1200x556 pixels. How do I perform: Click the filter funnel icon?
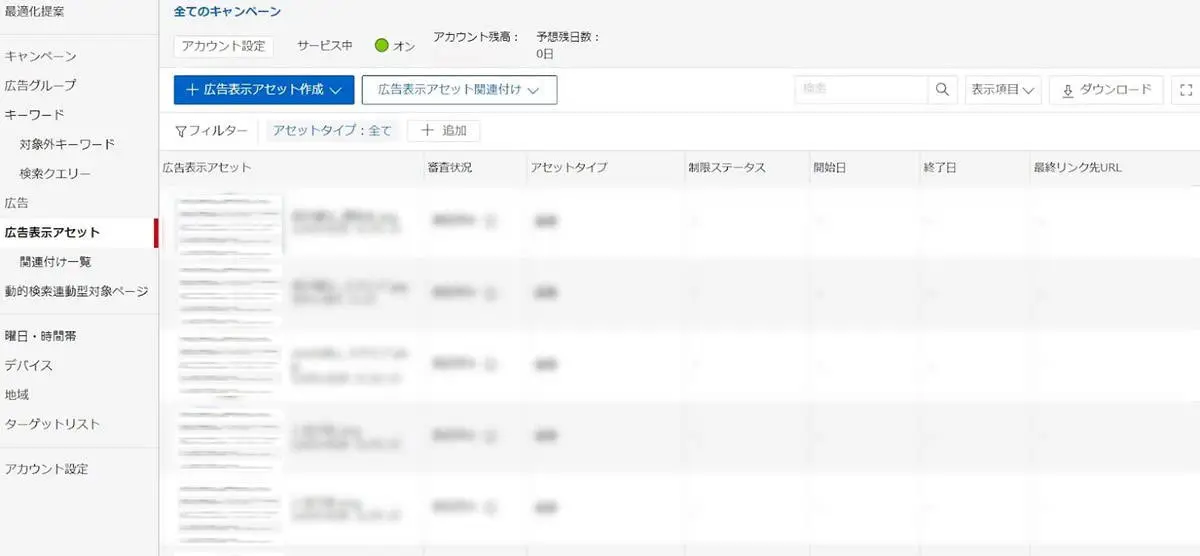click(x=181, y=131)
